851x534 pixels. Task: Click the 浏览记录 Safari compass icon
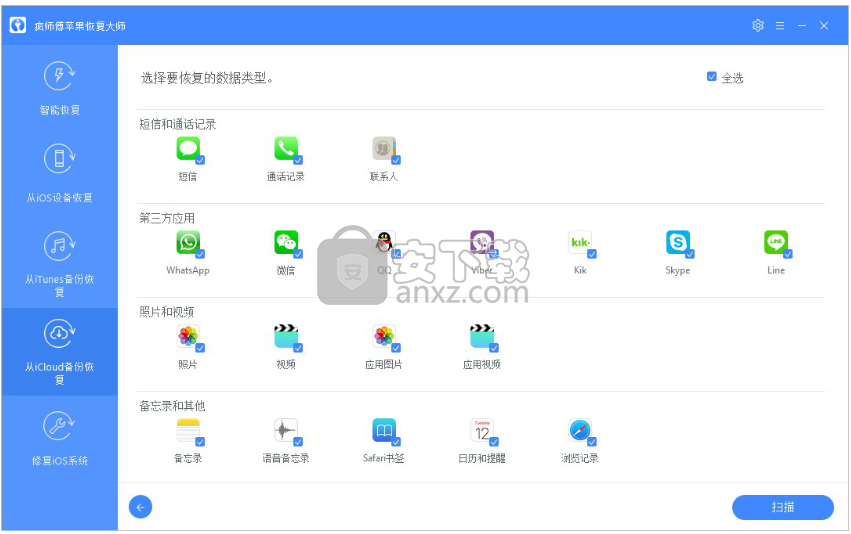click(x=580, y=430)
